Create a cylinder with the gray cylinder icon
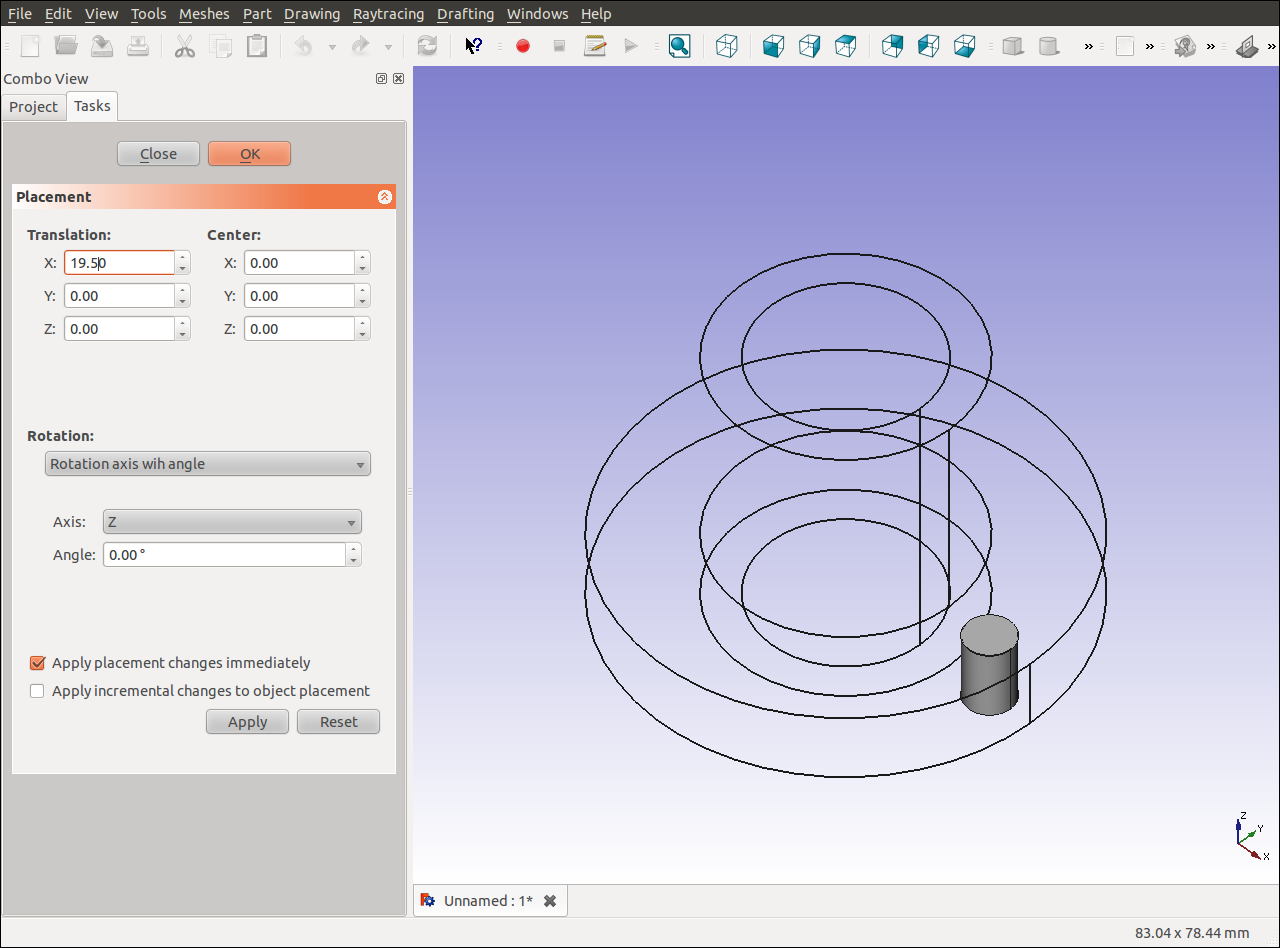Image resolution: width=1280 pixels, height=948 pixels. (1049, 46)
